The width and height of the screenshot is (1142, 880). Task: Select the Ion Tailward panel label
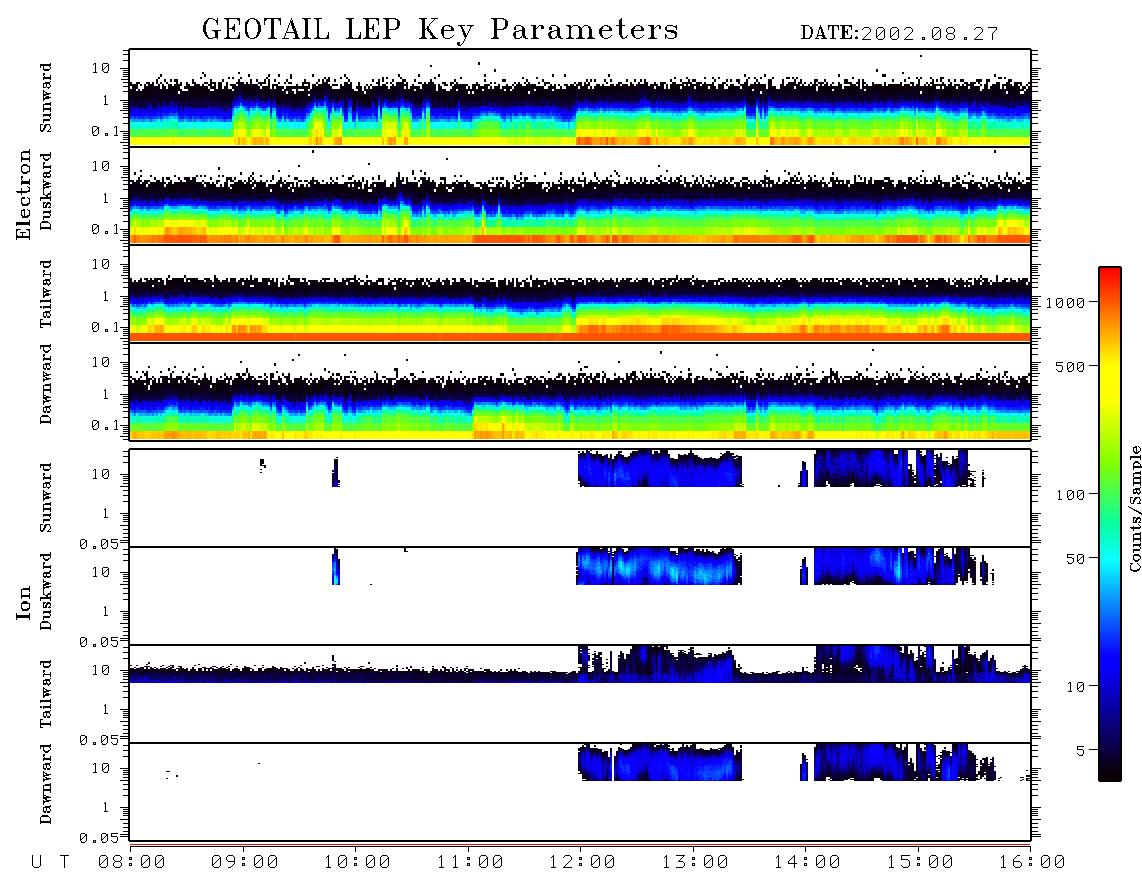point(46,694)
